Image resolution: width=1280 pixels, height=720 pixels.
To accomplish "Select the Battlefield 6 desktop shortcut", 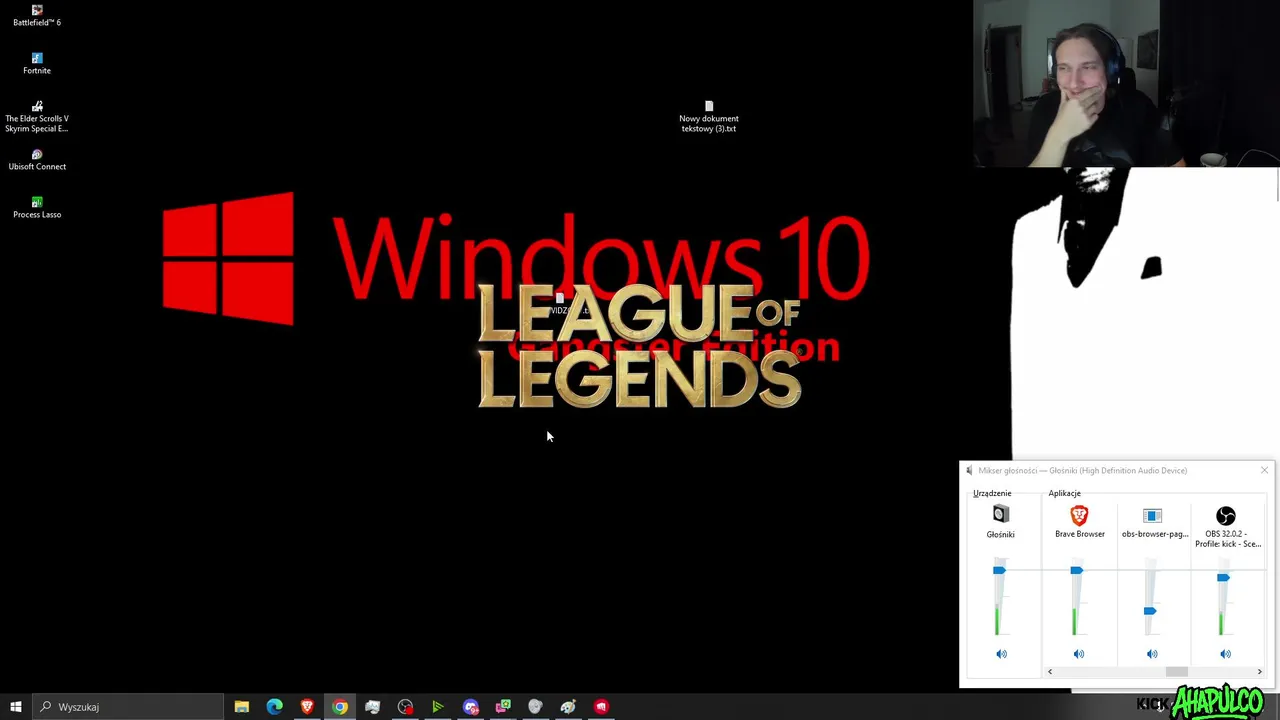I will pyautogui.click(x=37, y=16).
